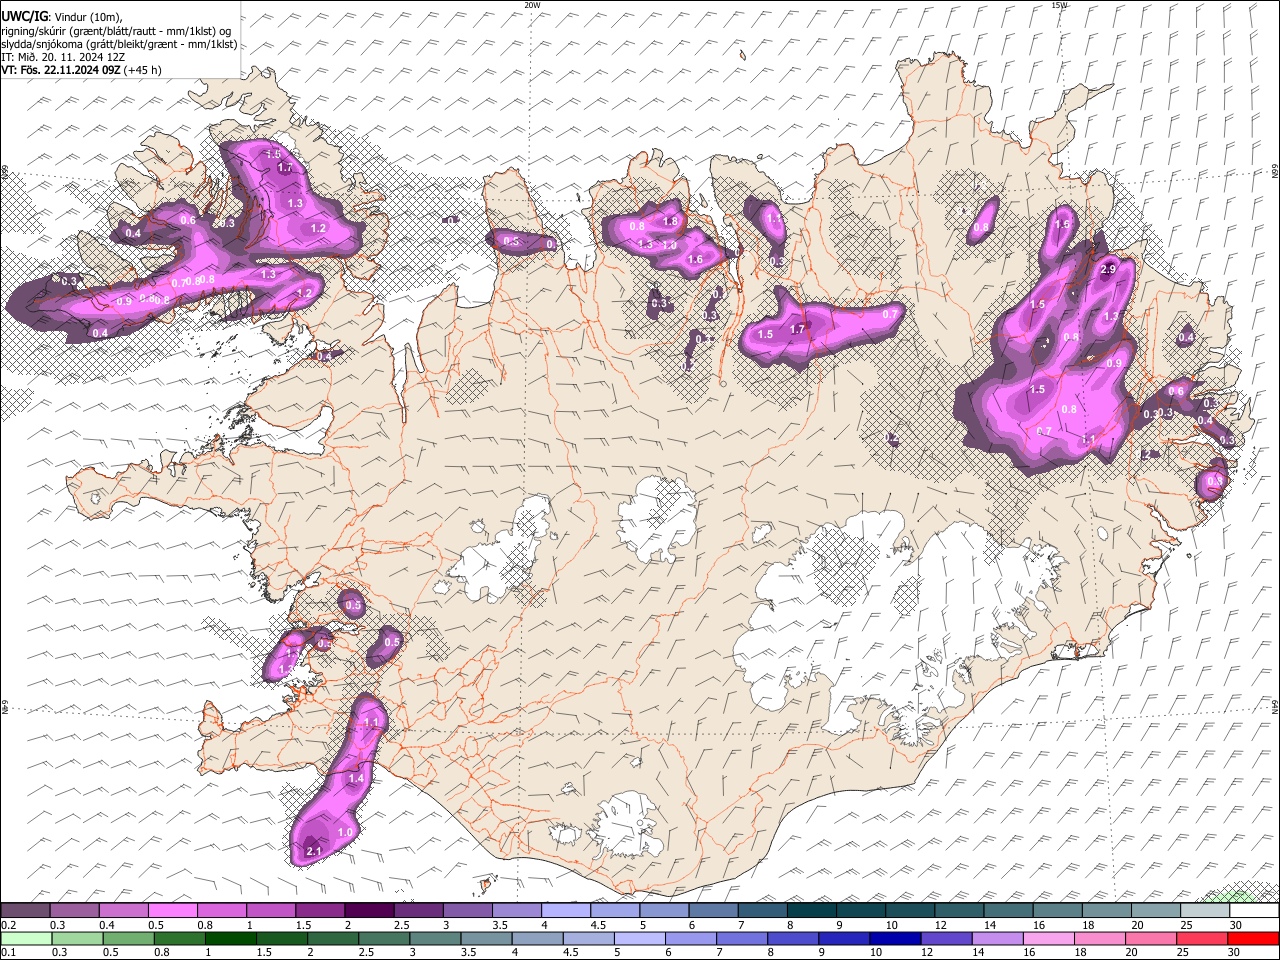Select the dark green rain swatch between 1 and 1.5
This screenshot has height=960, width=1280.
click(231, 938)
